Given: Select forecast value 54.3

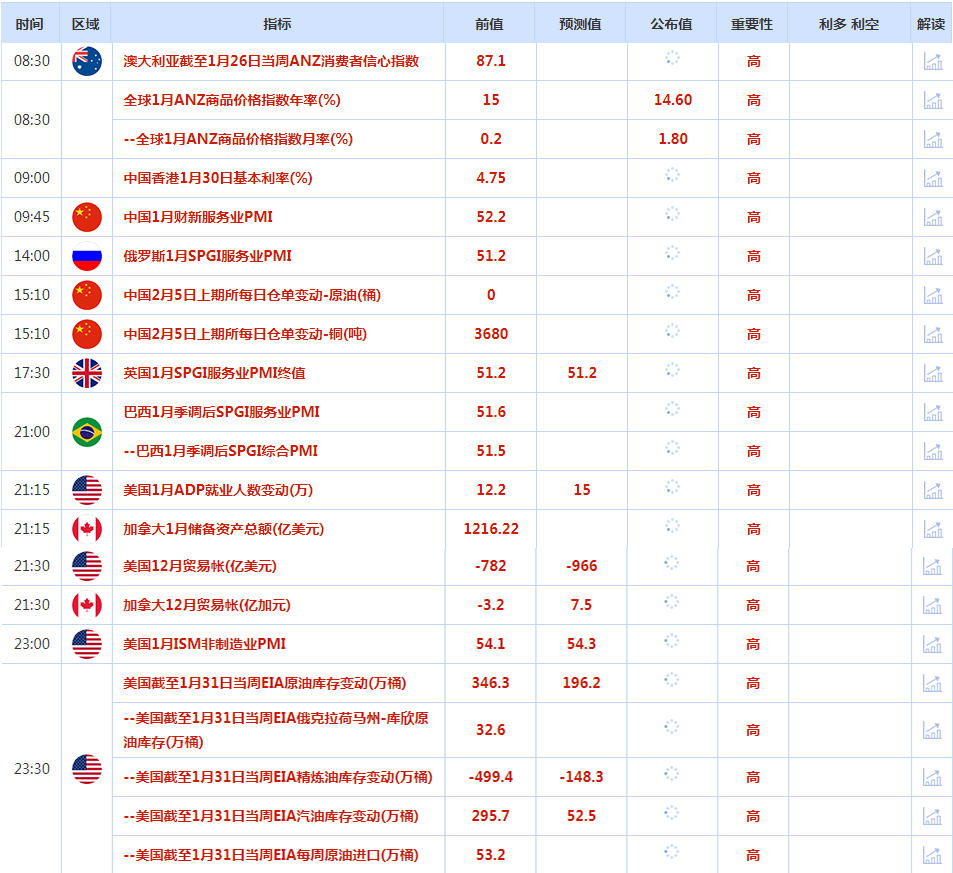Looking at the screenshot, I should [x=581, y=643].
